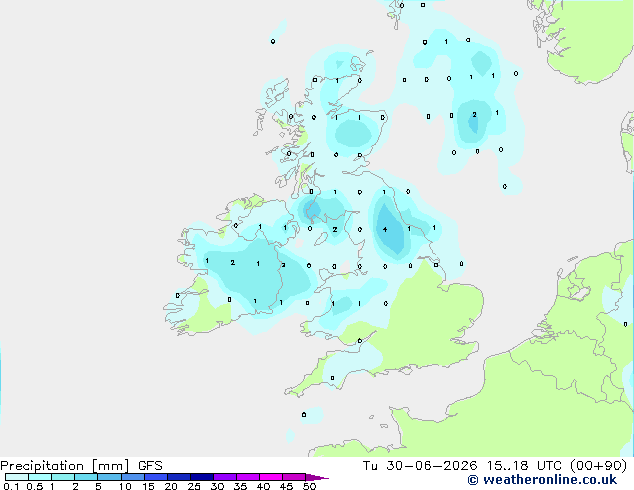The height and width of the screenshot is (490, 634).
Task: Select the legend swatch between 5 and 10
Action: pyautogui.click(x=109, y=477)
